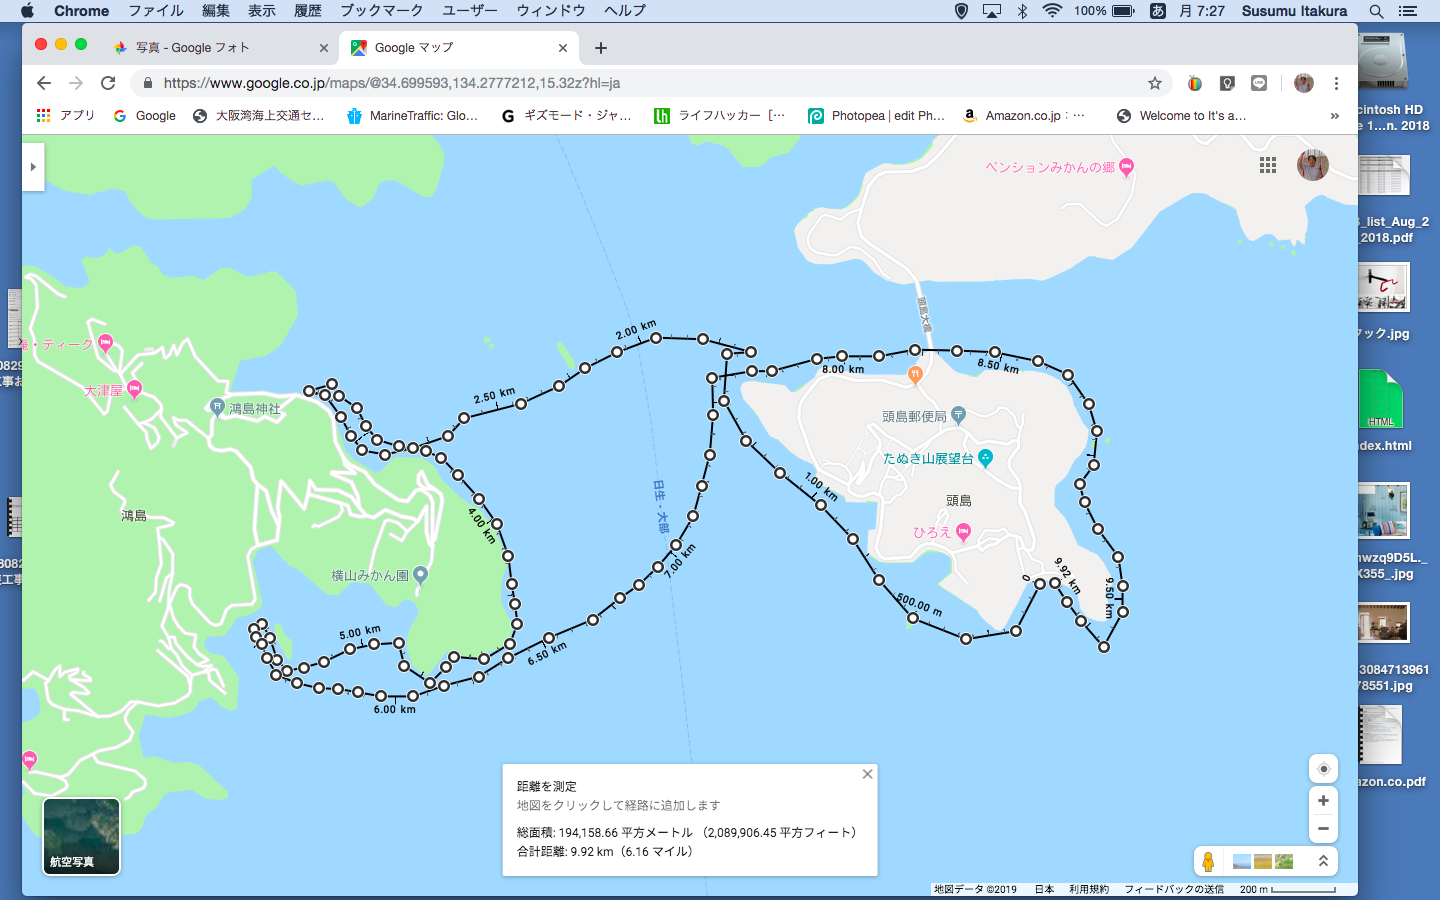Open the MarineTraffic bookmark
1440x900 pixels.
click(412, 116)
